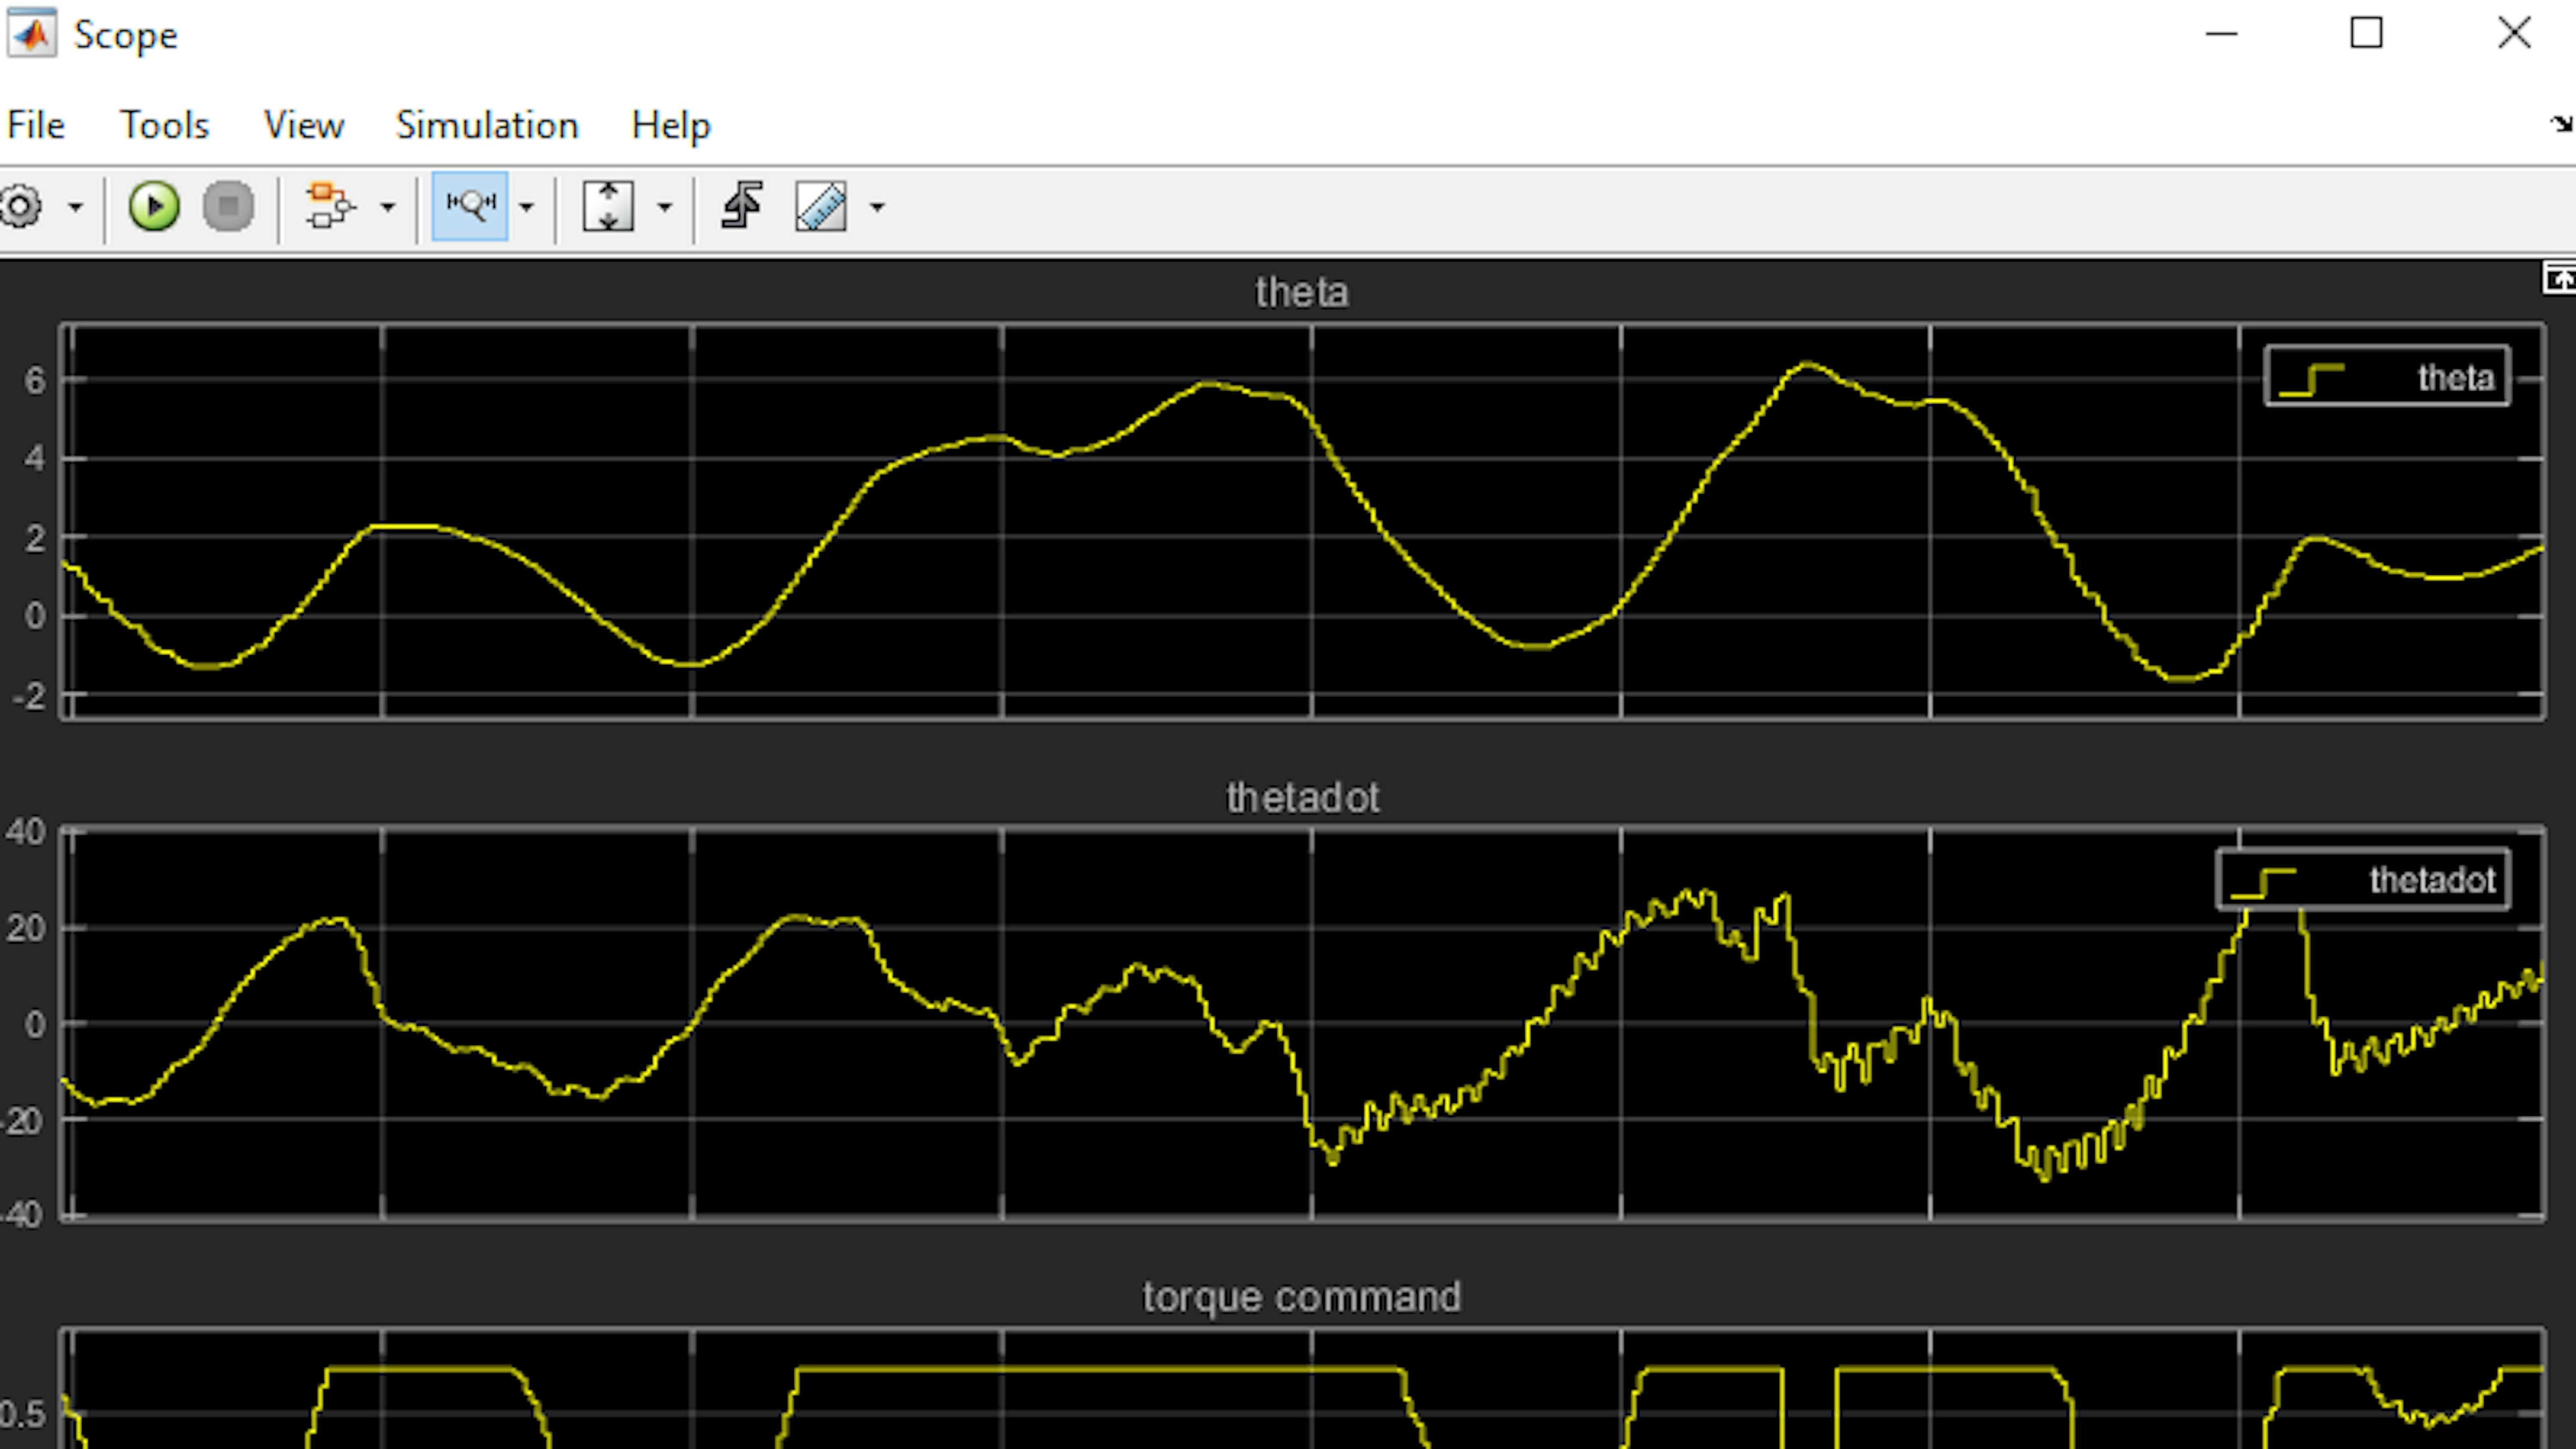Open the cursor measurements ruler icon
Viewport: 2576px width, 1449px height.
tap(821, 206)
